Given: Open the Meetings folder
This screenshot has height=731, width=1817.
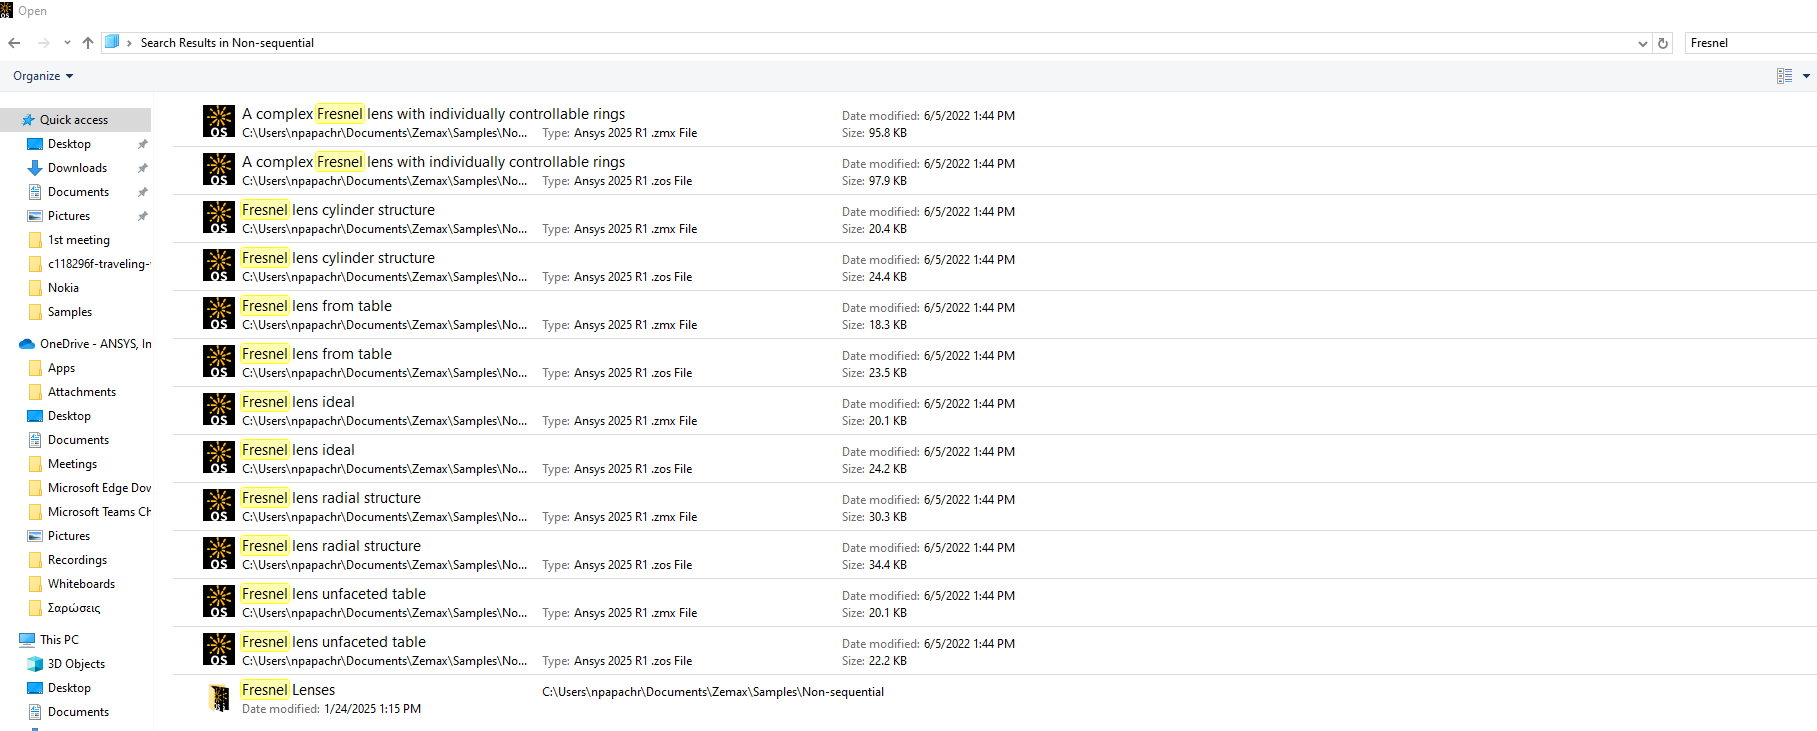Looking at the screenshot, I should 72,464.
